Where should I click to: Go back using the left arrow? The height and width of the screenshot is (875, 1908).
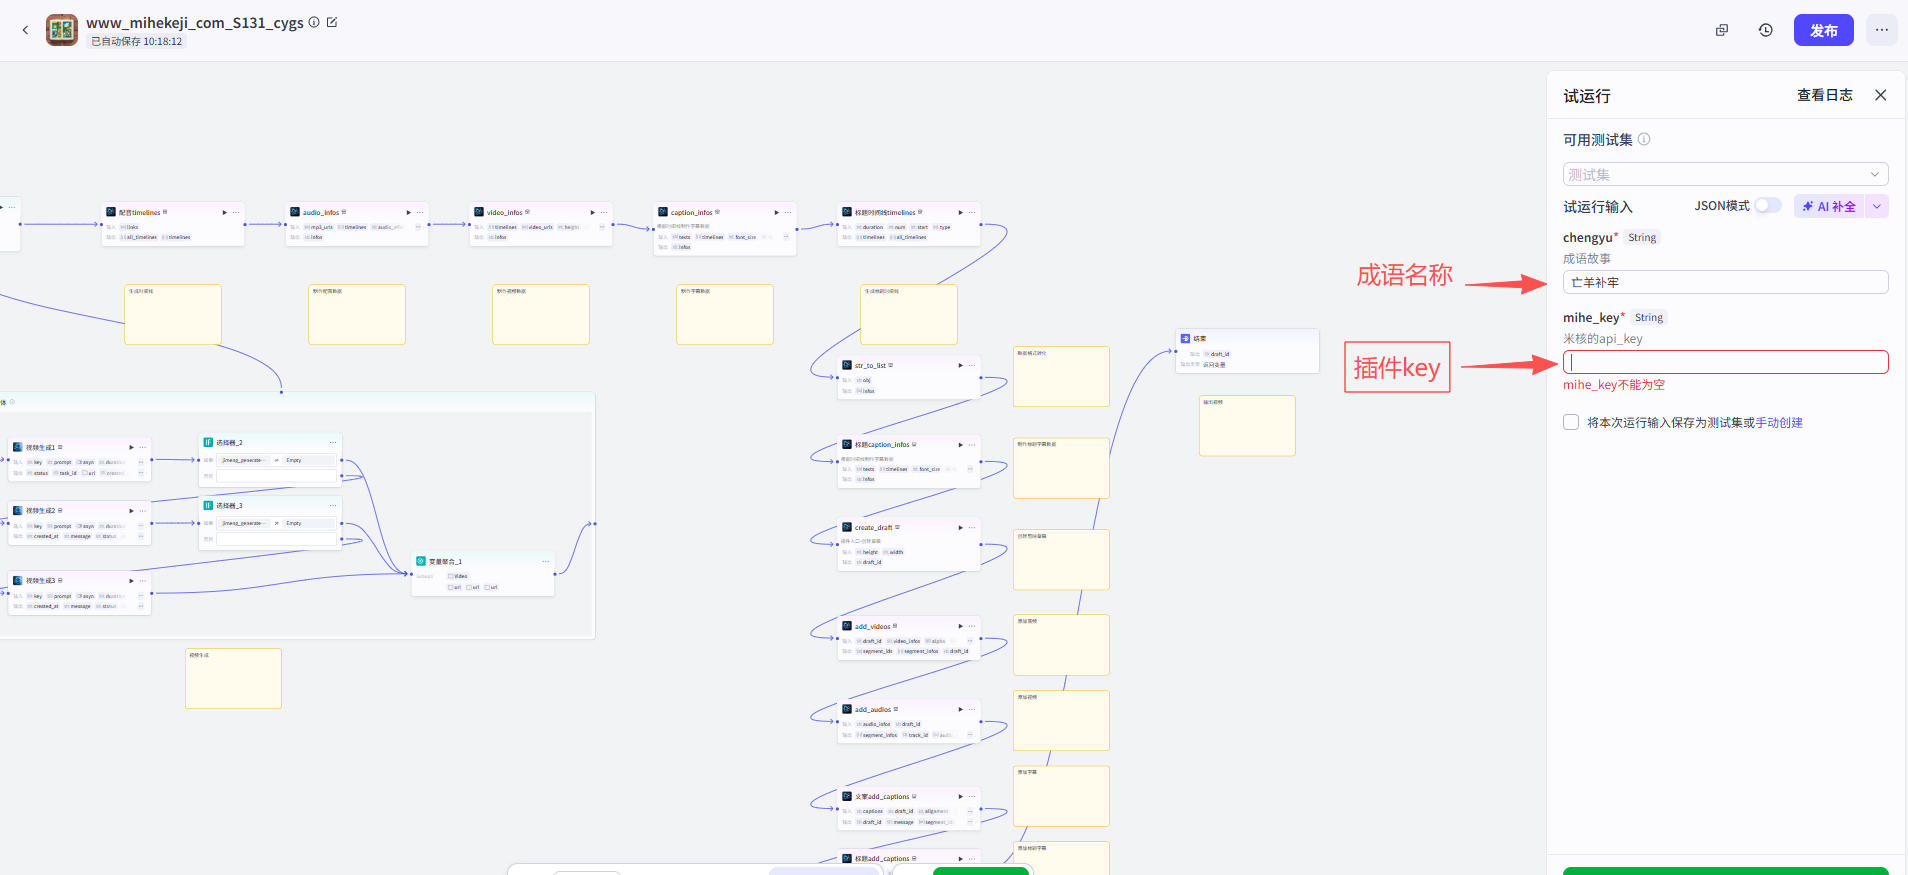pos(25,30)
